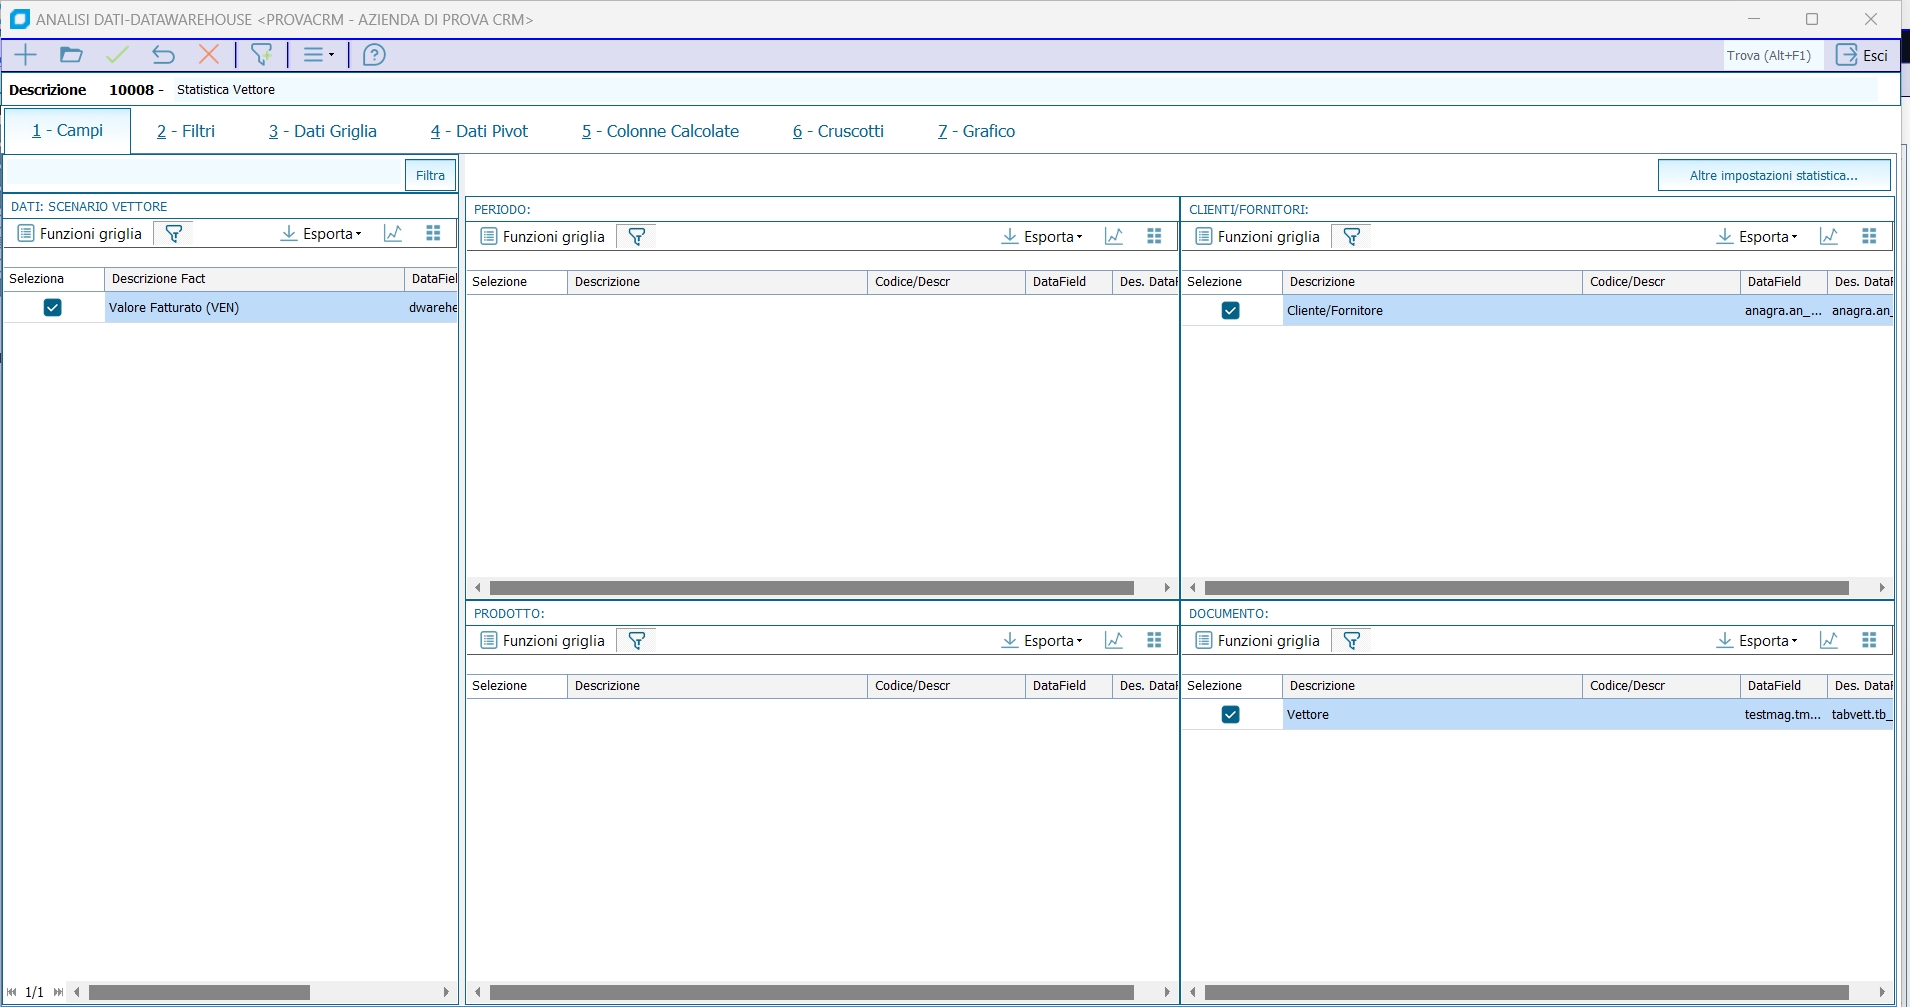1910x1007 pixels.
Task: Expand the toolbar list menu dropdown
Action: click(x=318, y=55)
